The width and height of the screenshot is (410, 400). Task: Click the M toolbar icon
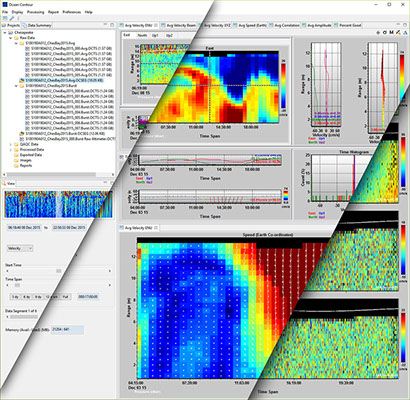pyautogui.click(x=391, y=33)
